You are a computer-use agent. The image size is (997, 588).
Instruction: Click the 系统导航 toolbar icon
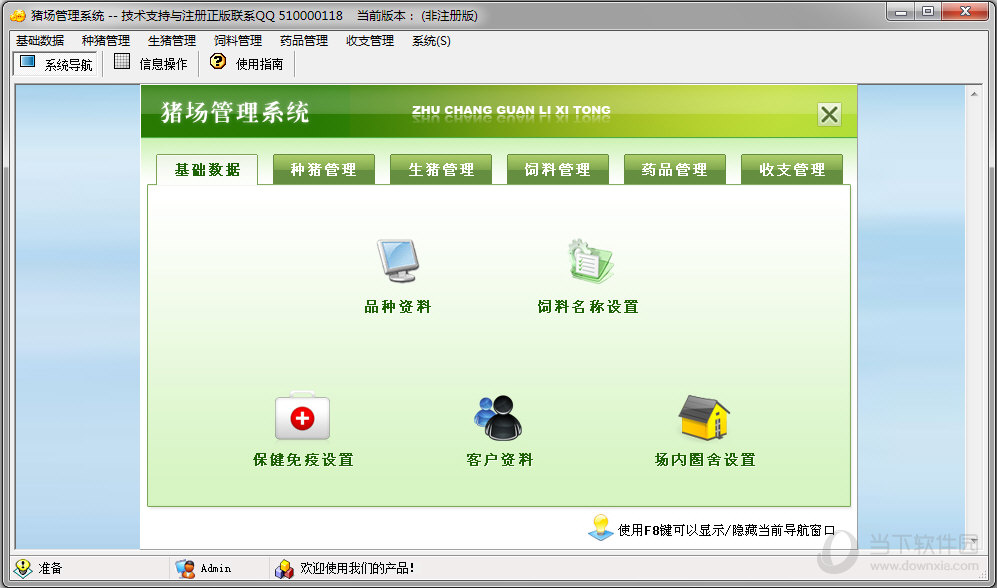click(x=27, y=62)
